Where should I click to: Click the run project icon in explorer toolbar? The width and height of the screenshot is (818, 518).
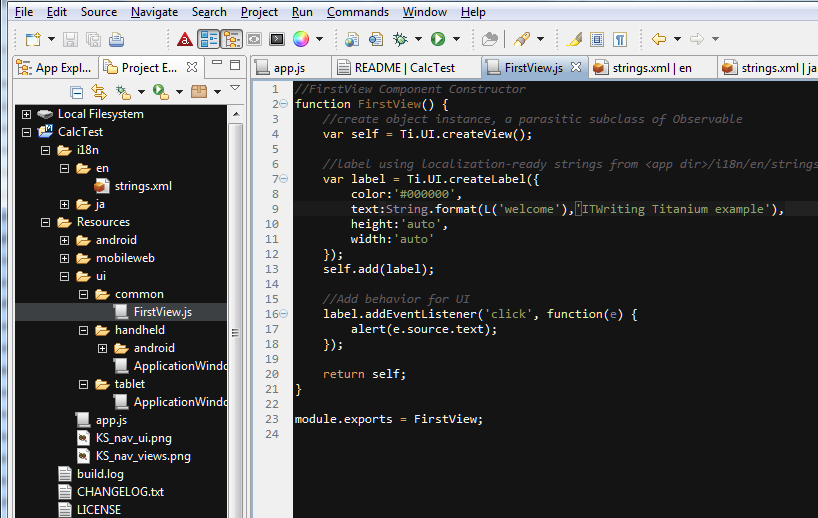[x=161, y=92]
